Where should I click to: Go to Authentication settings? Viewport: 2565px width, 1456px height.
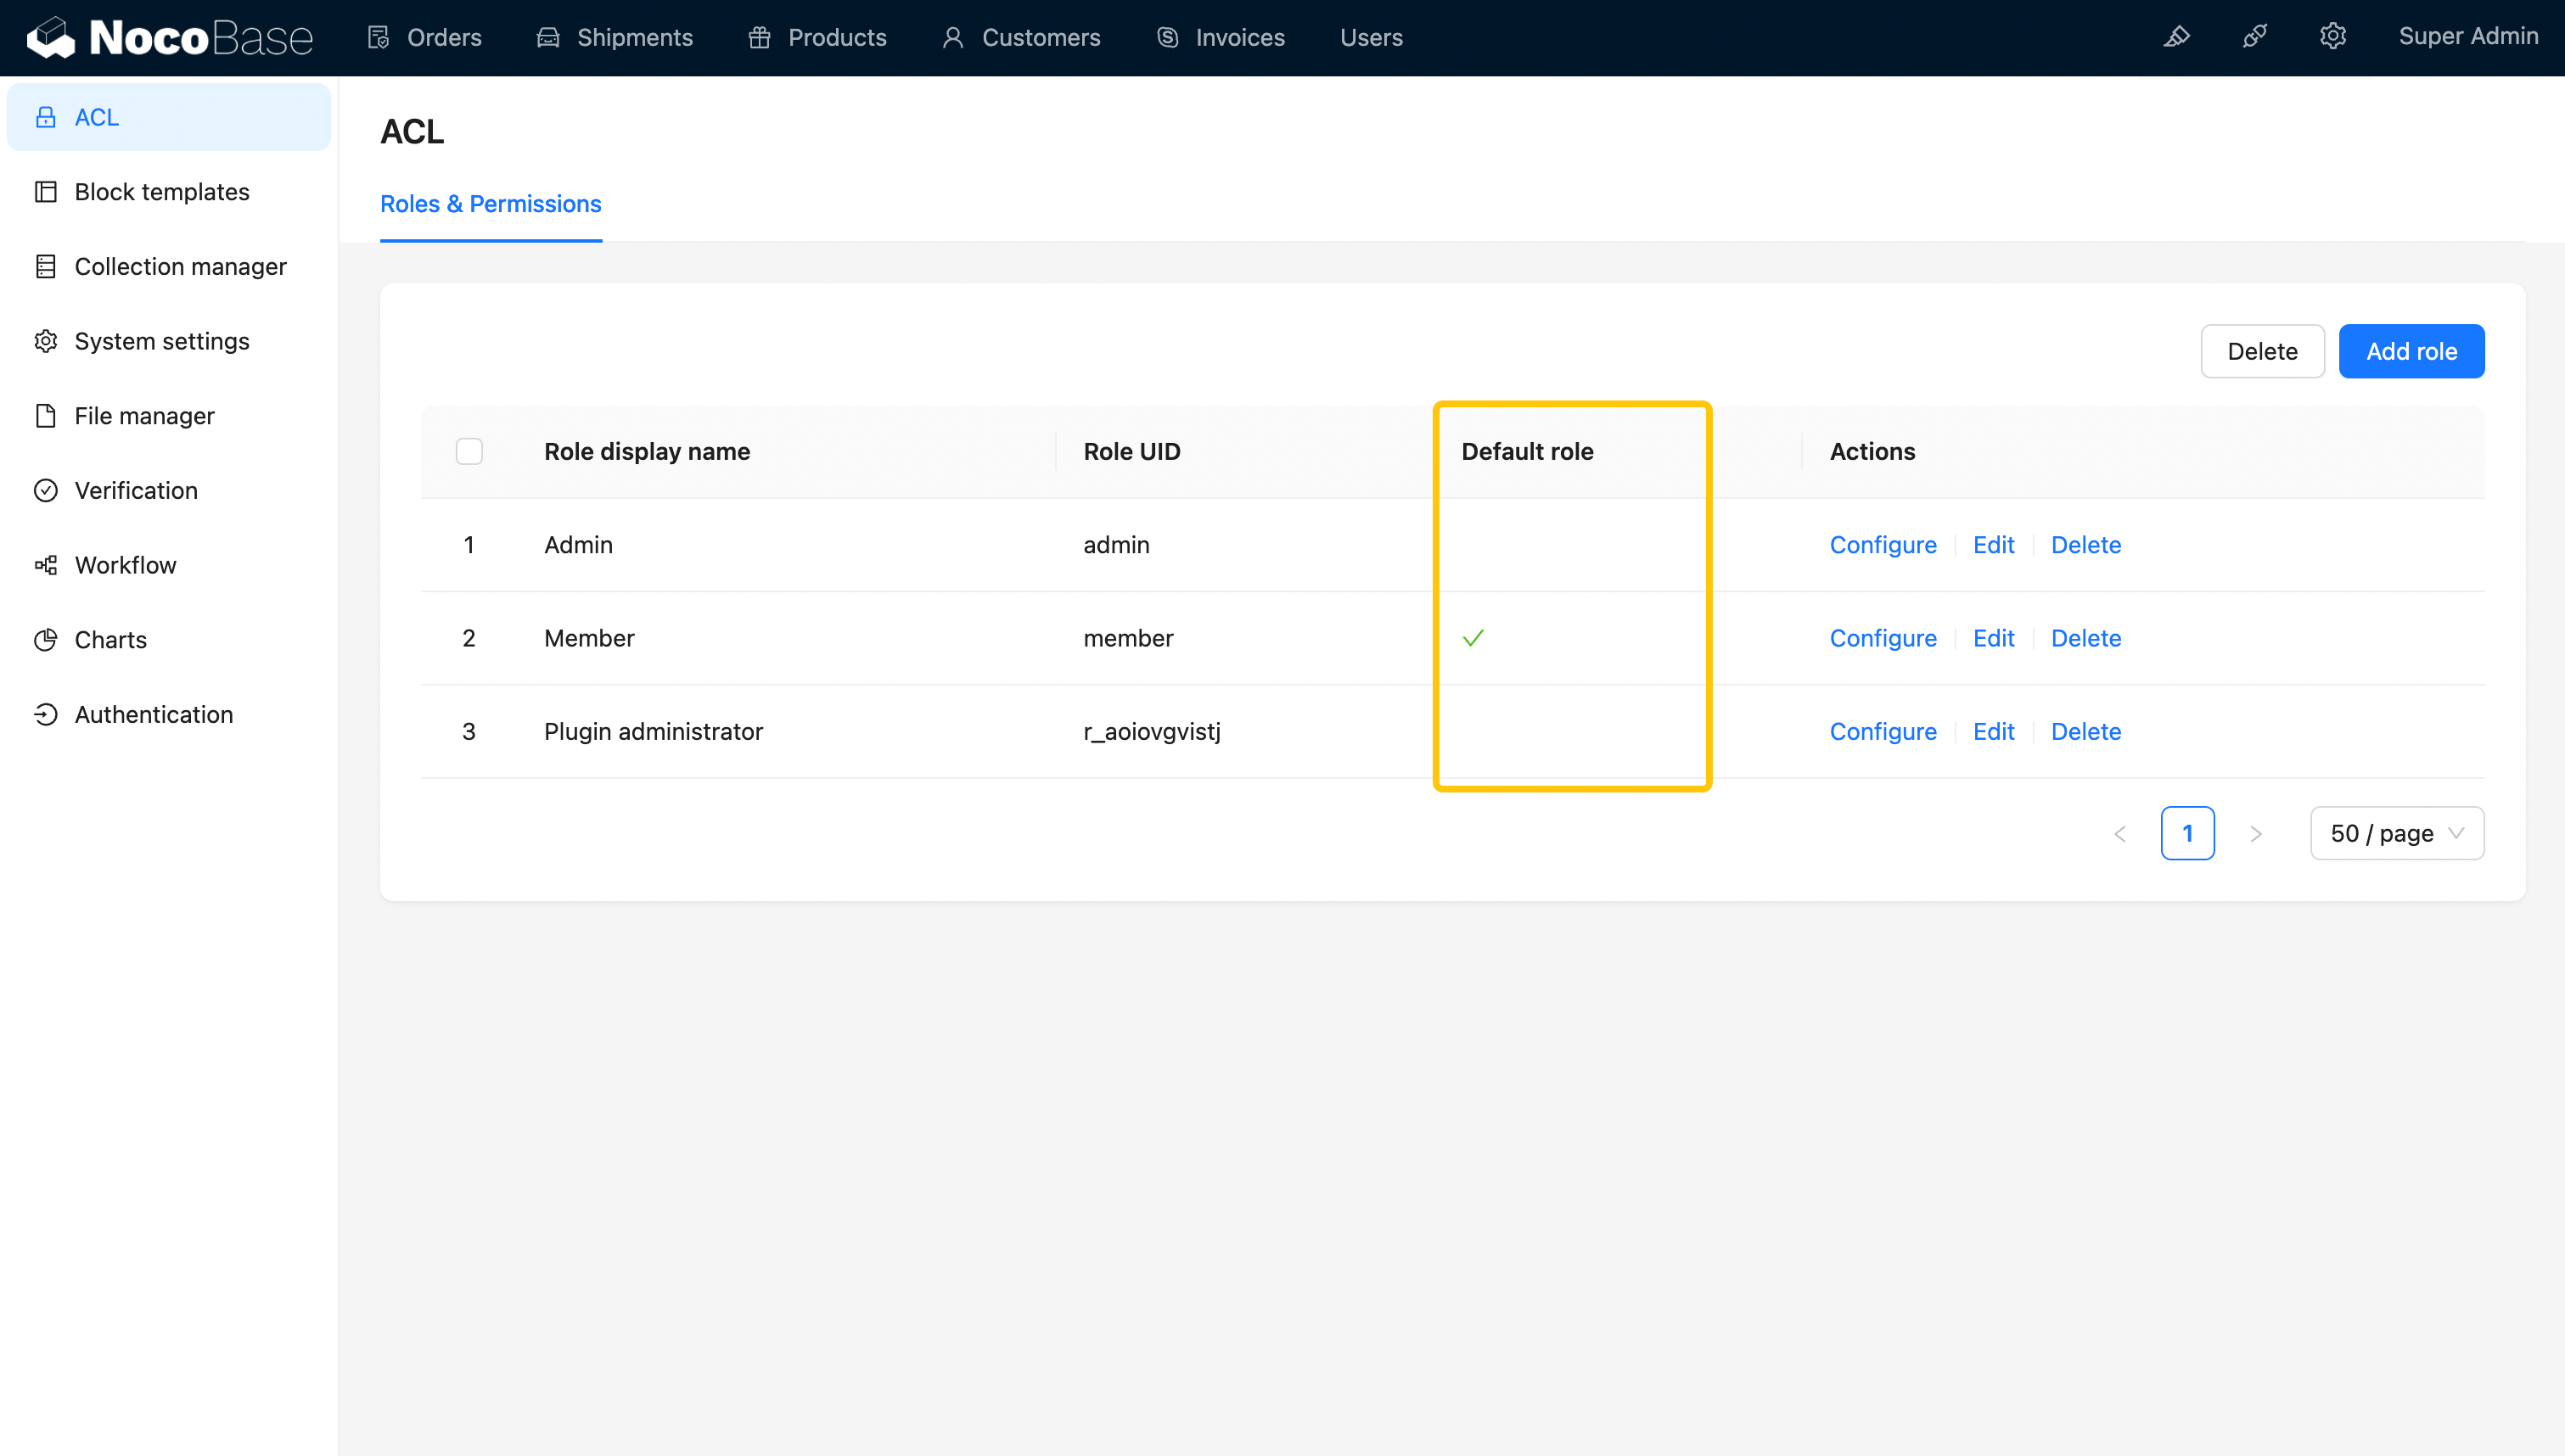[153, 714]
